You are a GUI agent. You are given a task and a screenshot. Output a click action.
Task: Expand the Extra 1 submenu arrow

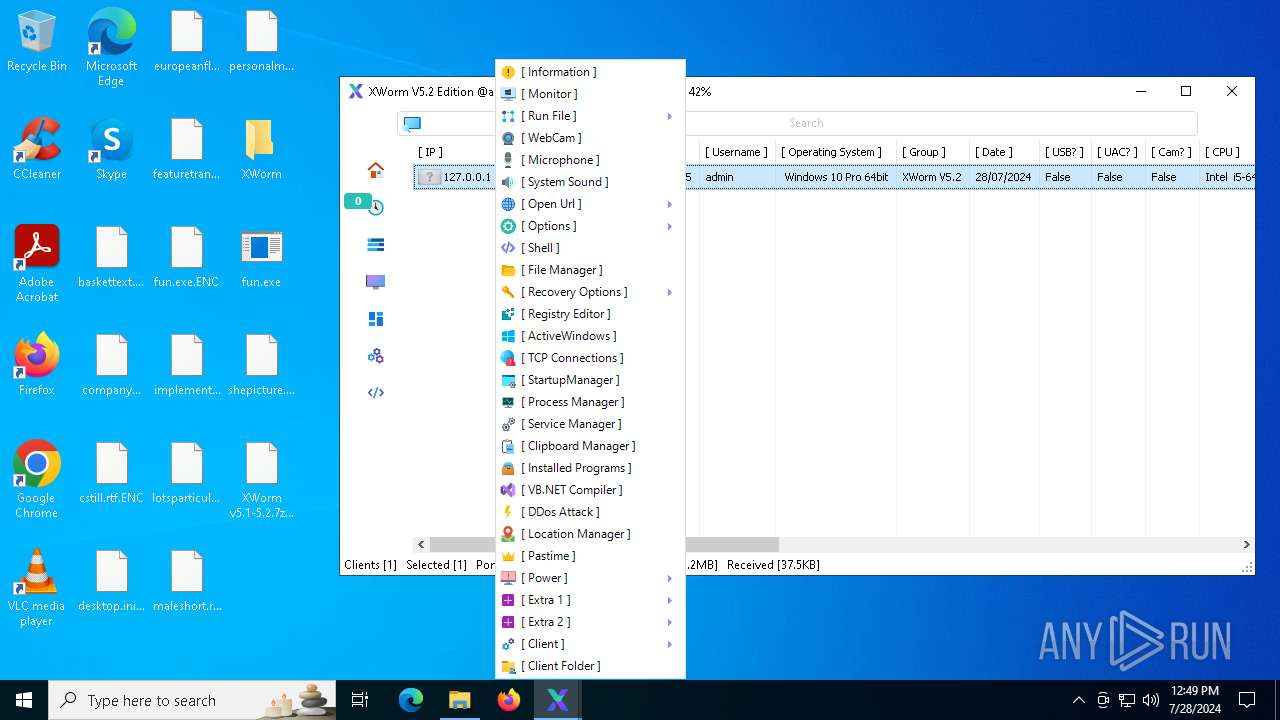pyautogui.click(x=670, y=600)
